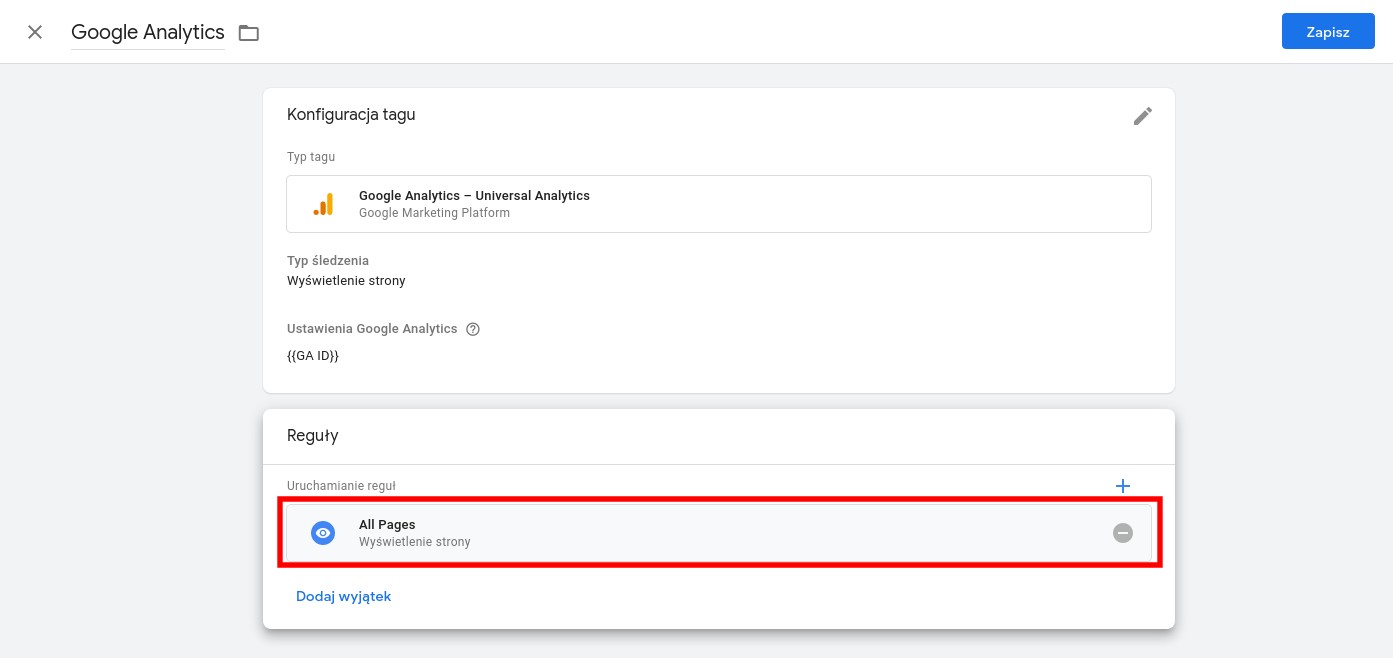Click the blue eye icon of All Pages
This screenshot has height=658, width=1393.
pyautogui.click(x=323, y=533)
